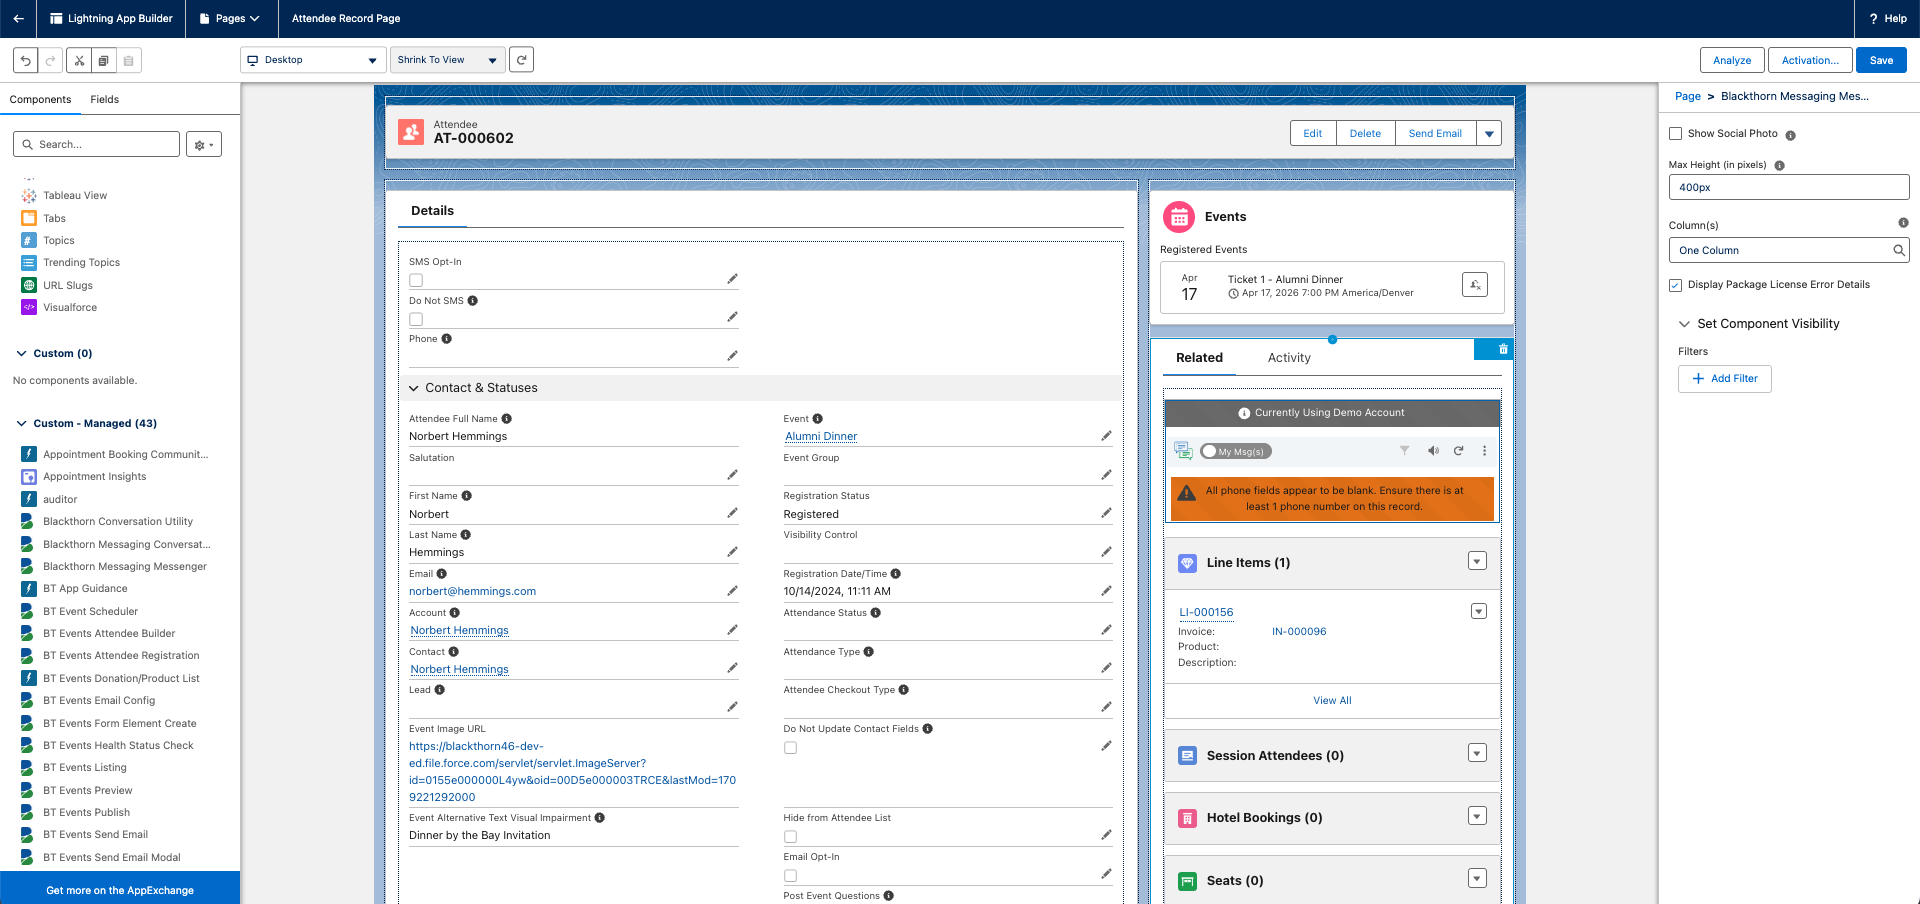The image size is (1920, 904).
Task: Click the ticket attendee icon button
Action: [x=1475, y=285]
